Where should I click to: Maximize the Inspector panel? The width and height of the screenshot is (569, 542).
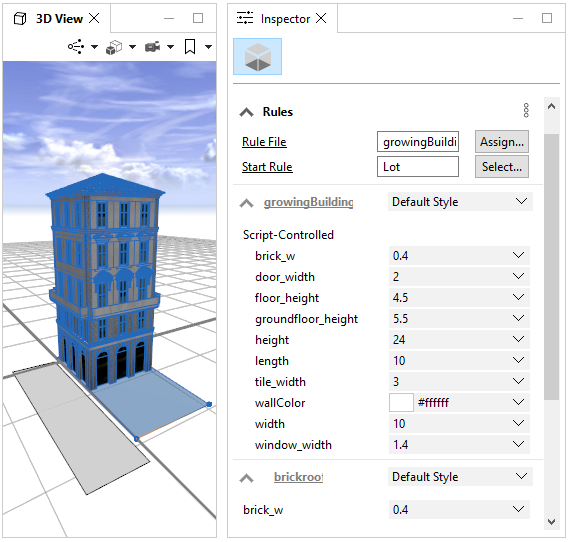(547, 18)
